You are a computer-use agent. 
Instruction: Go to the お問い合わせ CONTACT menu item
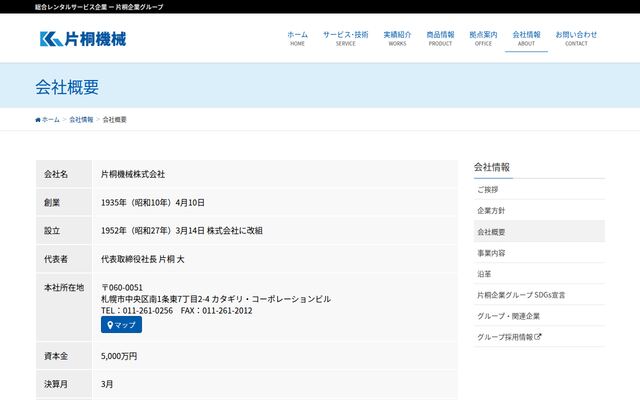click(x=576, y=38)
